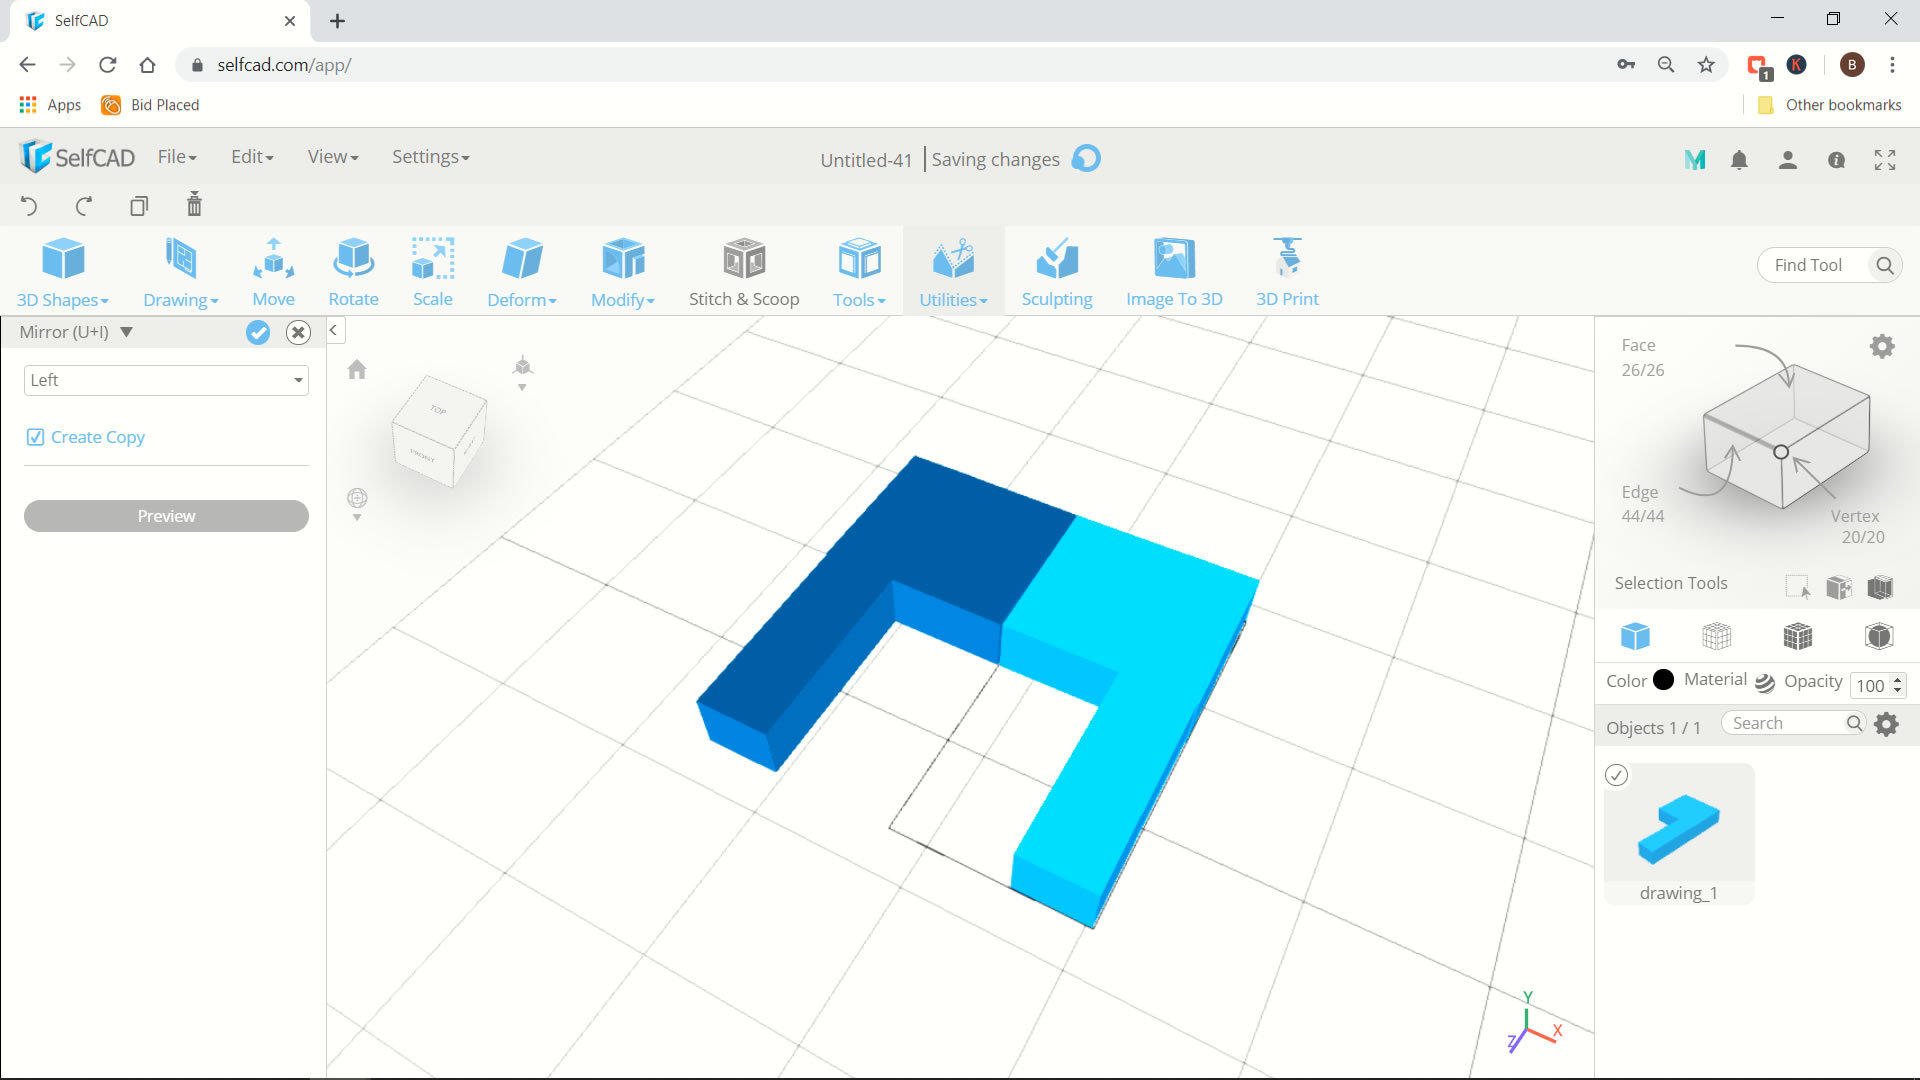Click the view orientation cube

click(439, 431)
